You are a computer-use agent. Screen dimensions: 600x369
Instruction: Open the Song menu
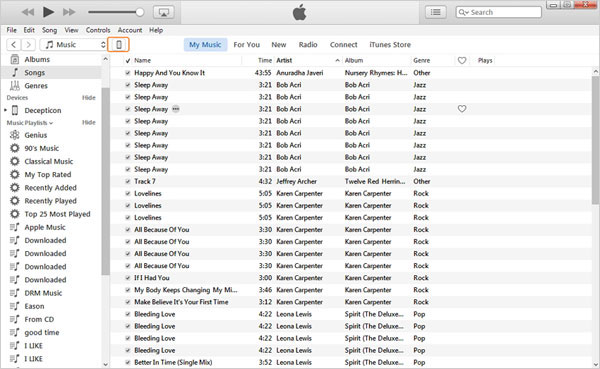pos(49,30)
